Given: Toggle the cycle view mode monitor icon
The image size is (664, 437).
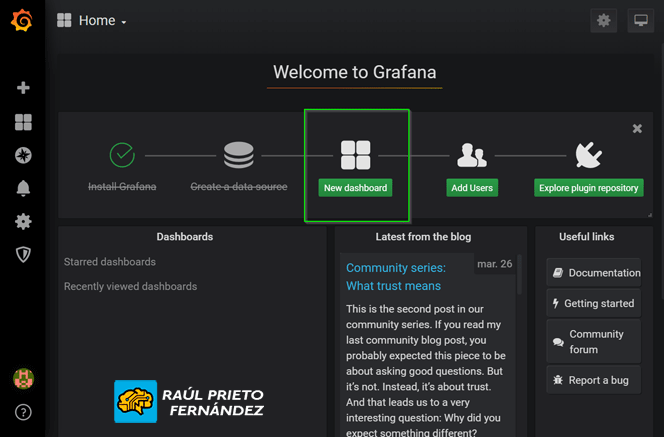Looking at the screenshot, I should tap(641, 20).
